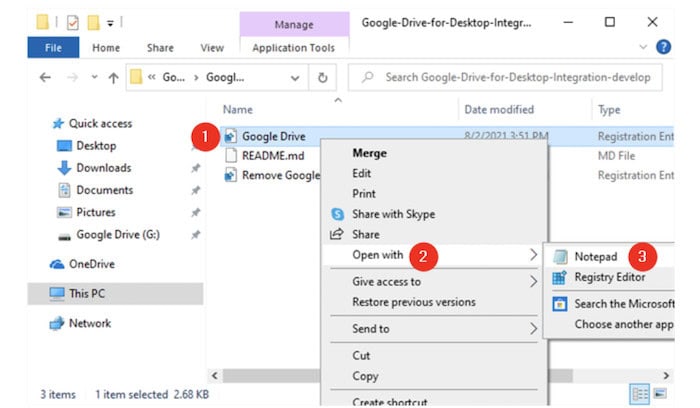Click the pin icon next to Documents
This screenshot has height=408, width=700.
196,190
